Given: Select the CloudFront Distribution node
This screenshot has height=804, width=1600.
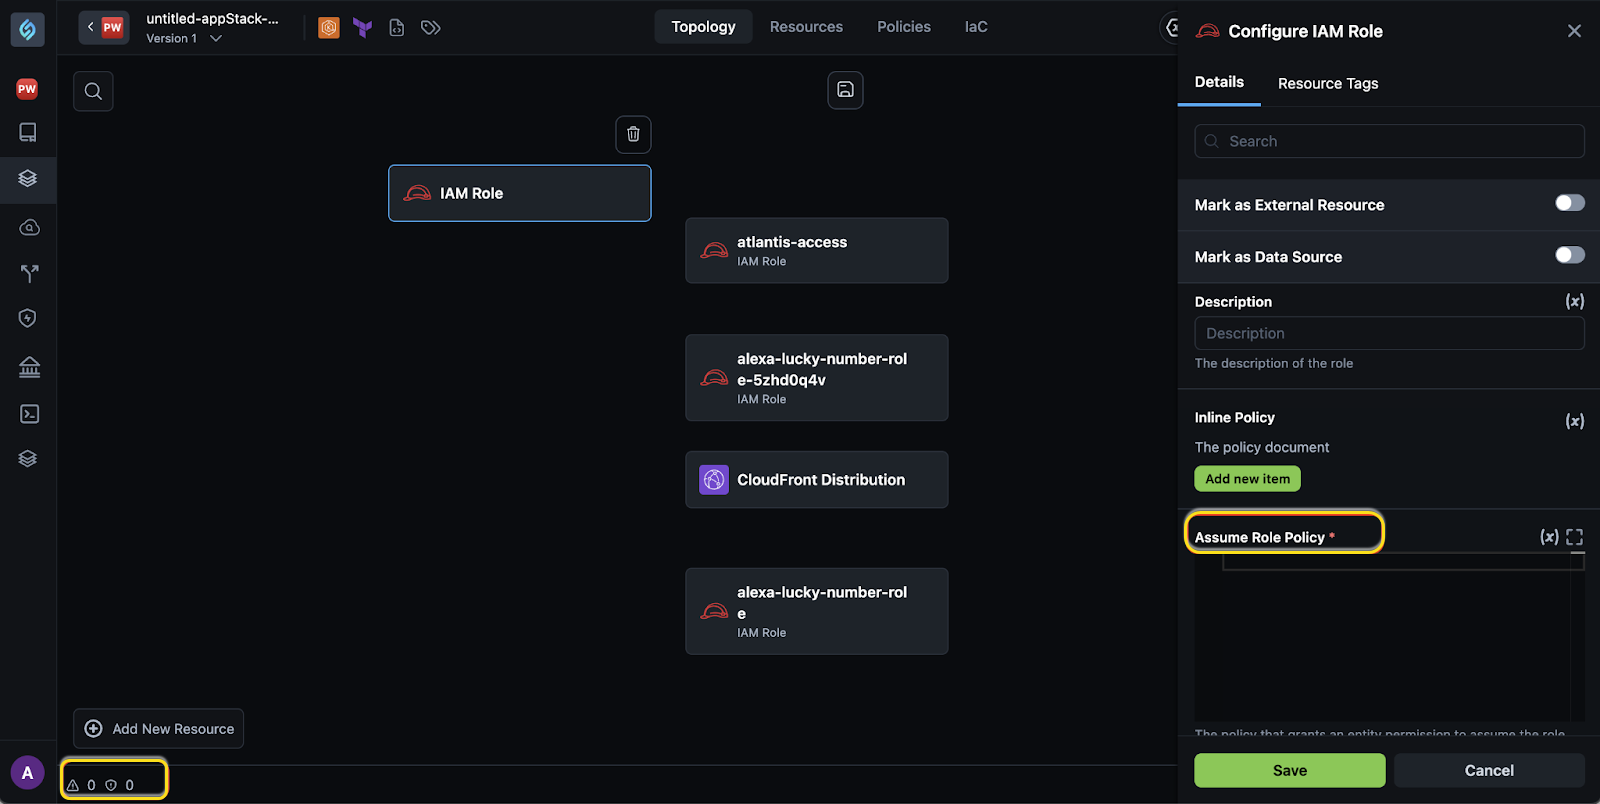Looking at the screenshot, I should coord(817,480).
